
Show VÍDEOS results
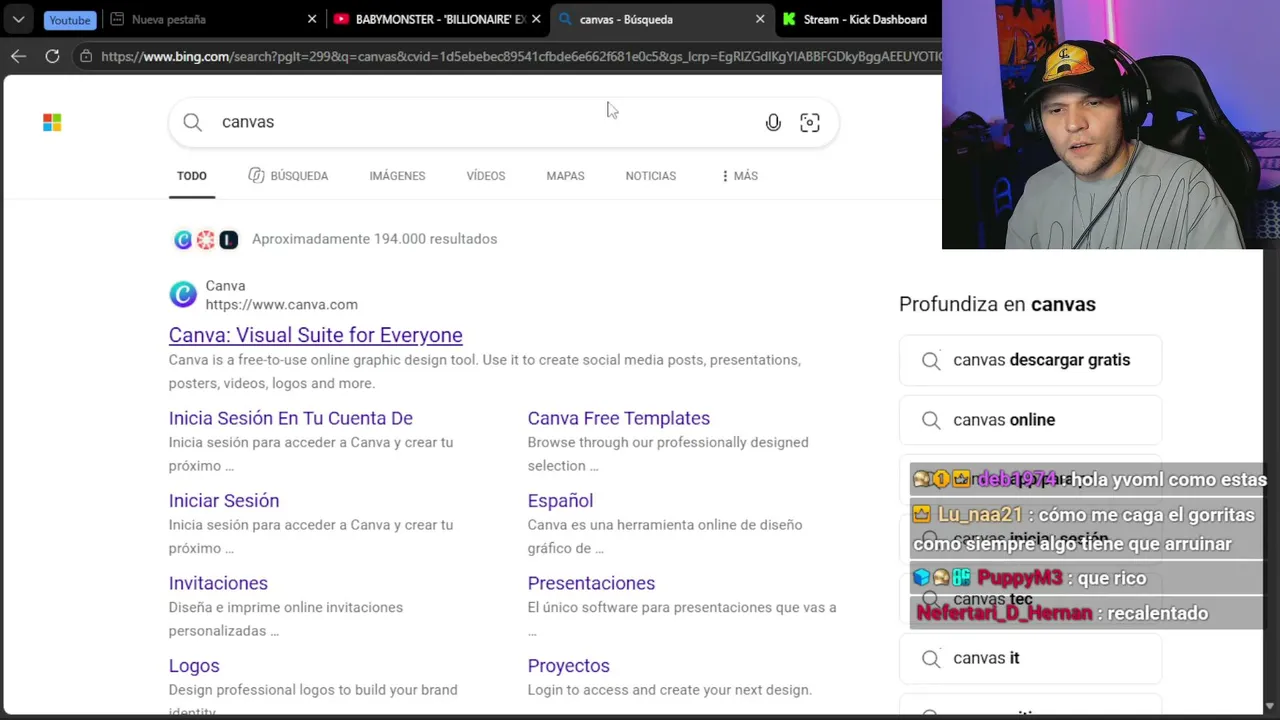tap(486, 176)
